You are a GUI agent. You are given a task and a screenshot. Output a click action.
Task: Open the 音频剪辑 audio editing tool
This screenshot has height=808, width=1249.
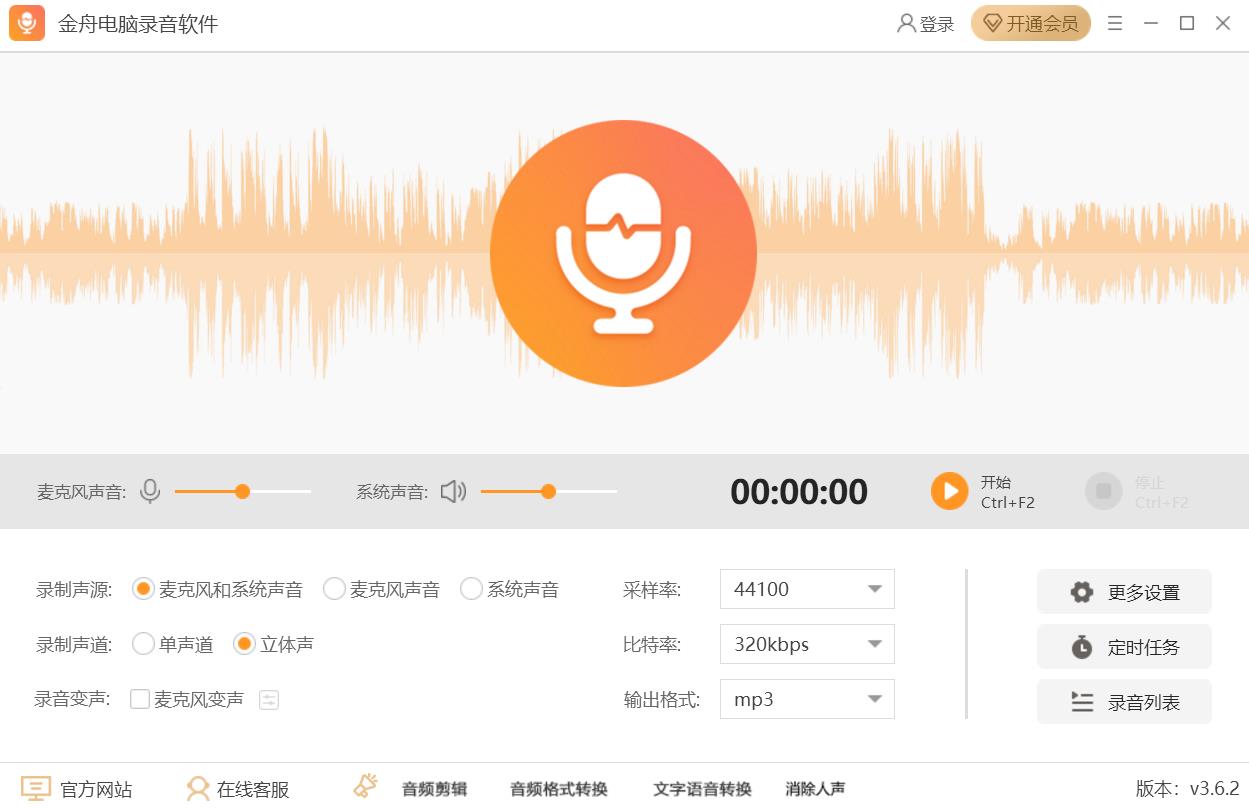434,788
